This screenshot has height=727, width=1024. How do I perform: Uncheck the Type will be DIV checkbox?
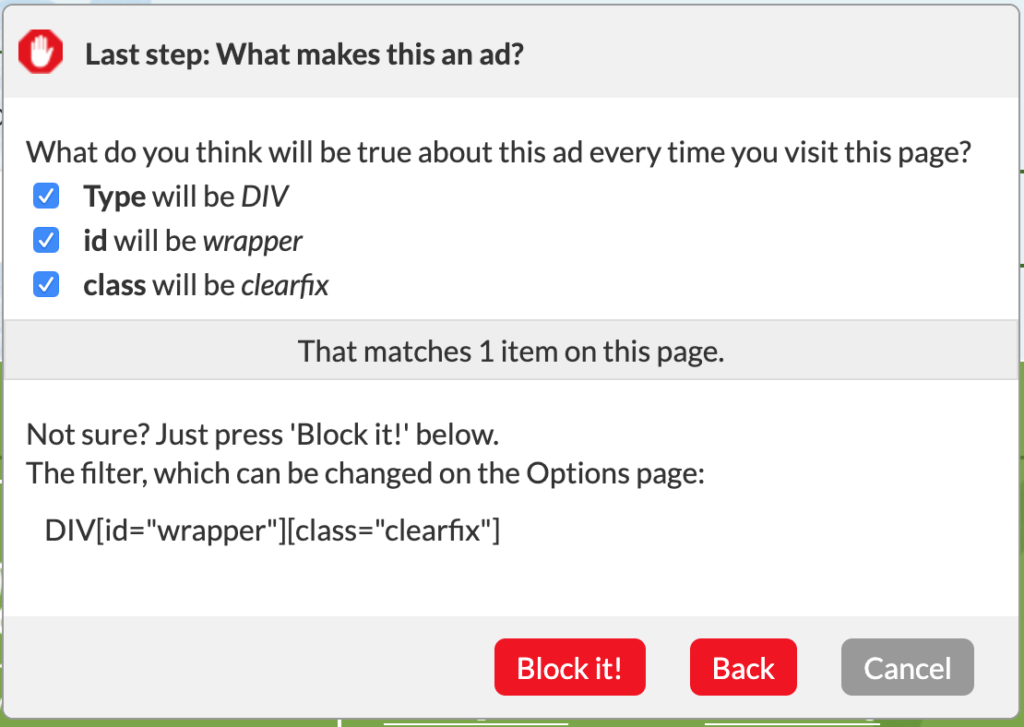(x=46, y=196)
